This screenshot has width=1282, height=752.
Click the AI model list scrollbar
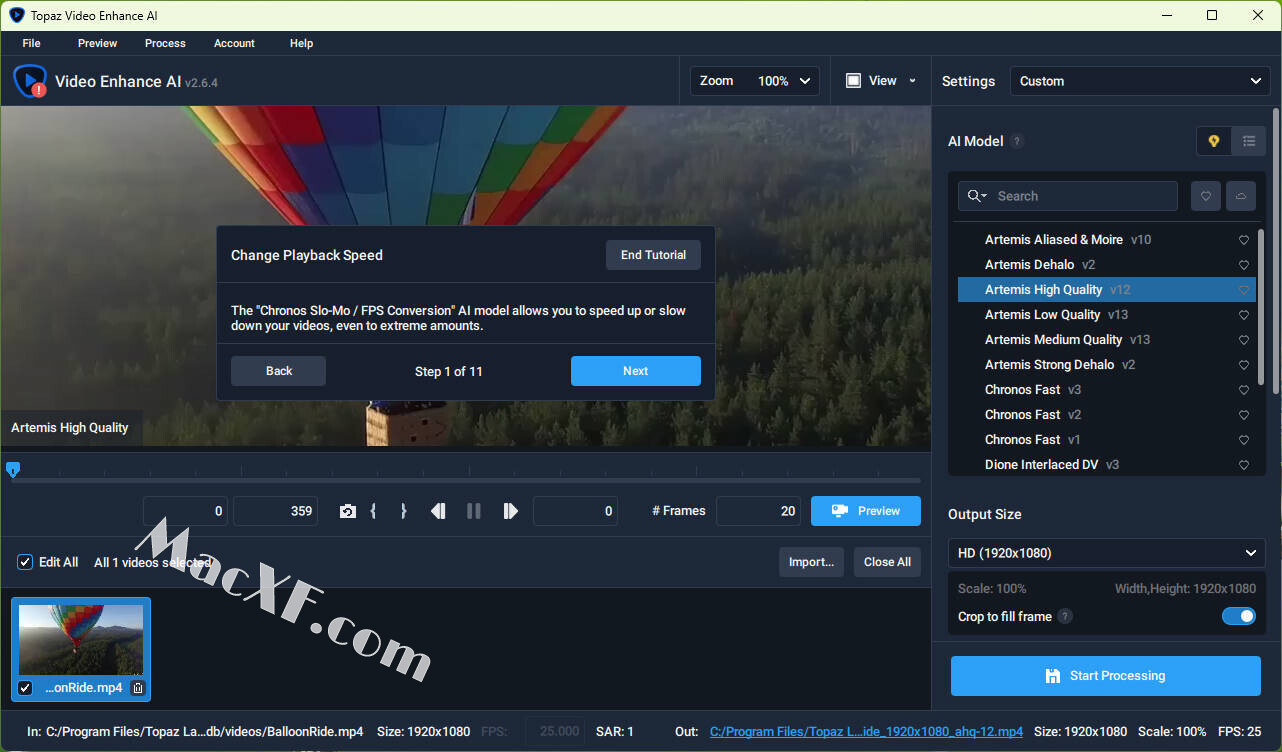tap(1261, 309)
